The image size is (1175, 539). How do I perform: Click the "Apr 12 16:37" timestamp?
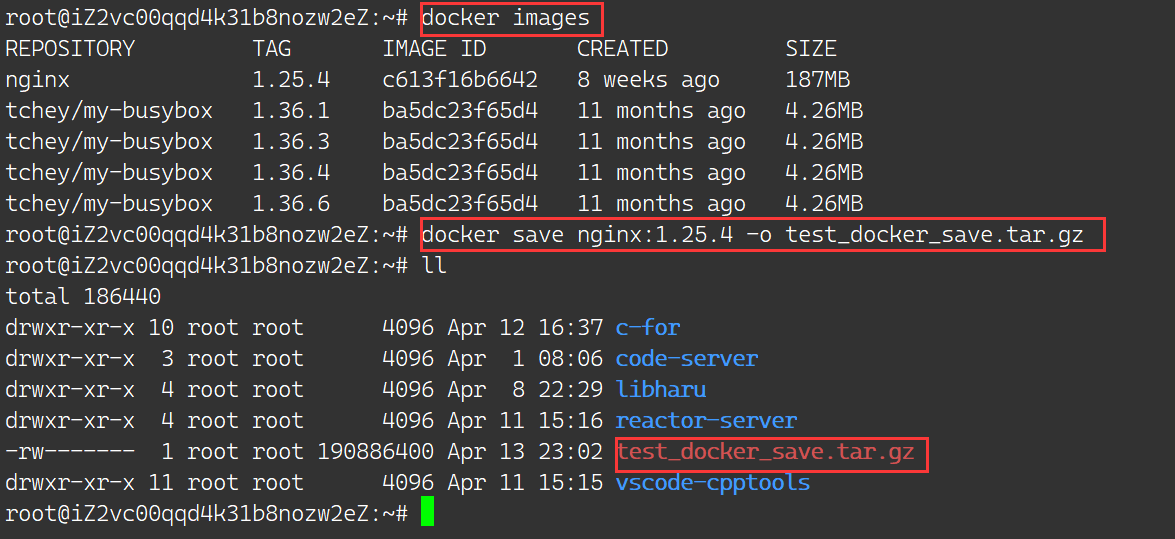525,328
